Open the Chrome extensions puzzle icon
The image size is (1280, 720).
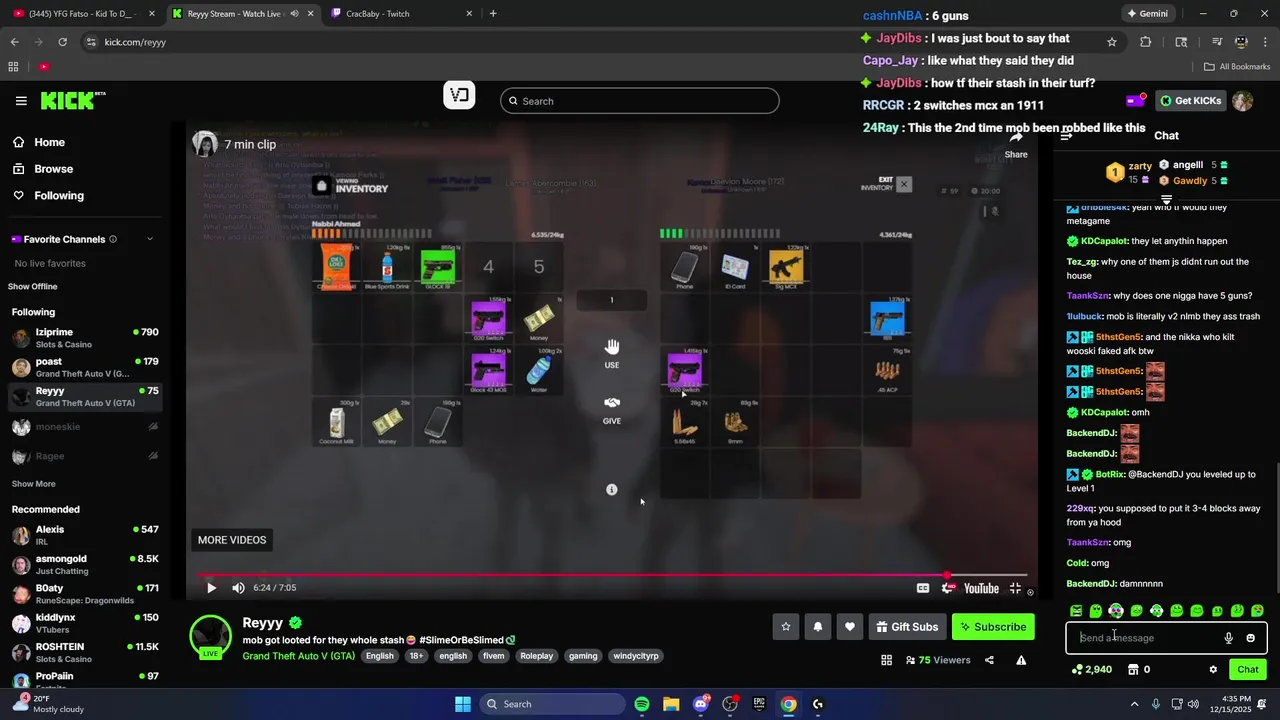pos(1146,42)
